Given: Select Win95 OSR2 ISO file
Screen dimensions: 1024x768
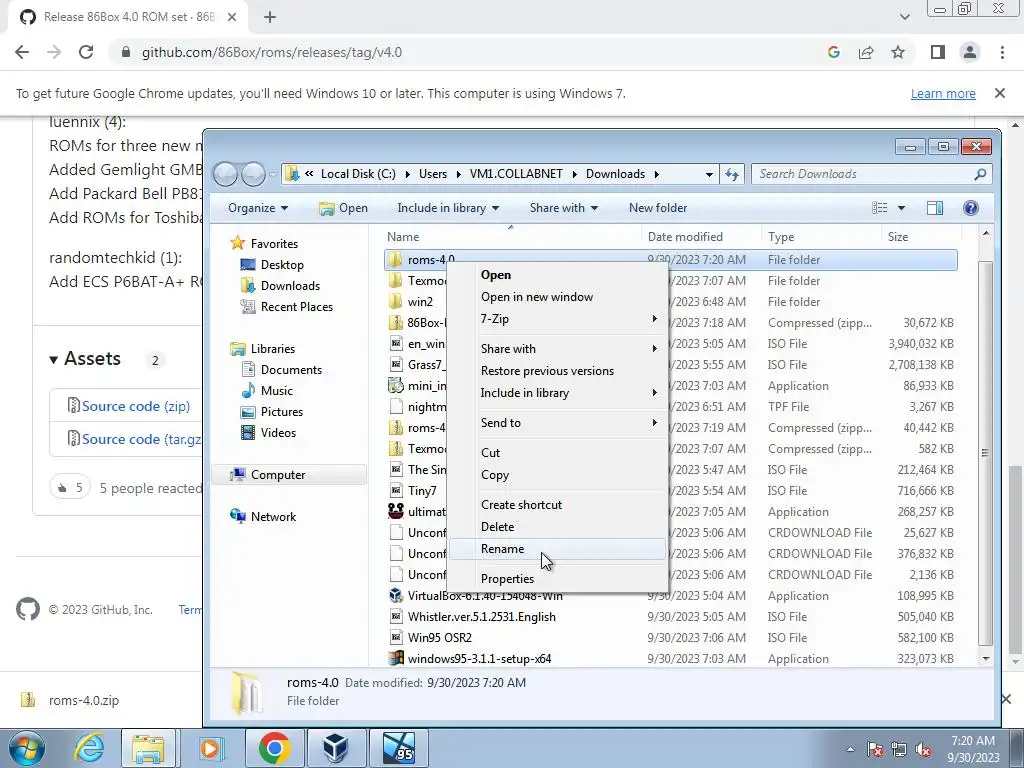Looking at the screenshot, I should [671, 637].
